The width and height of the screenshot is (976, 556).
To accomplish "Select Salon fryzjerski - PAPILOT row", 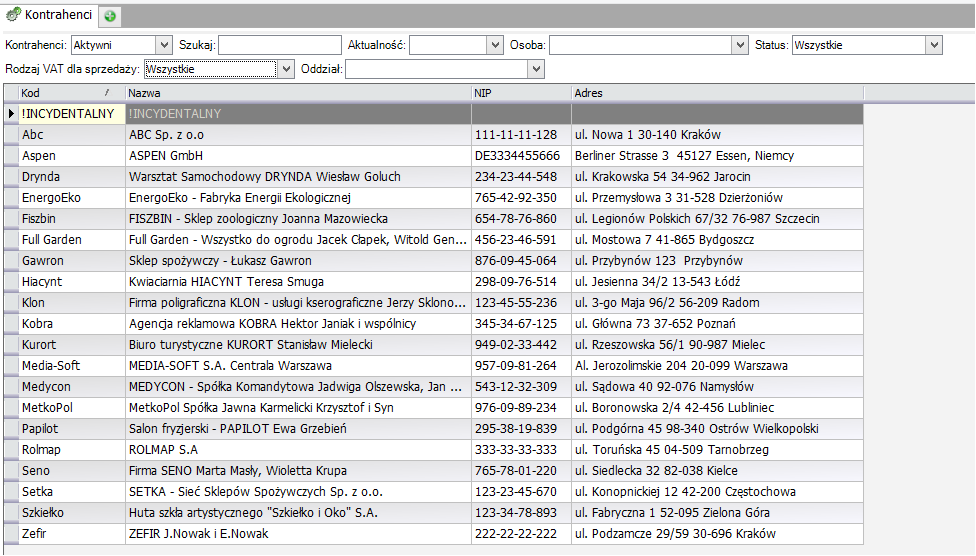I will [x=433, y=429].
